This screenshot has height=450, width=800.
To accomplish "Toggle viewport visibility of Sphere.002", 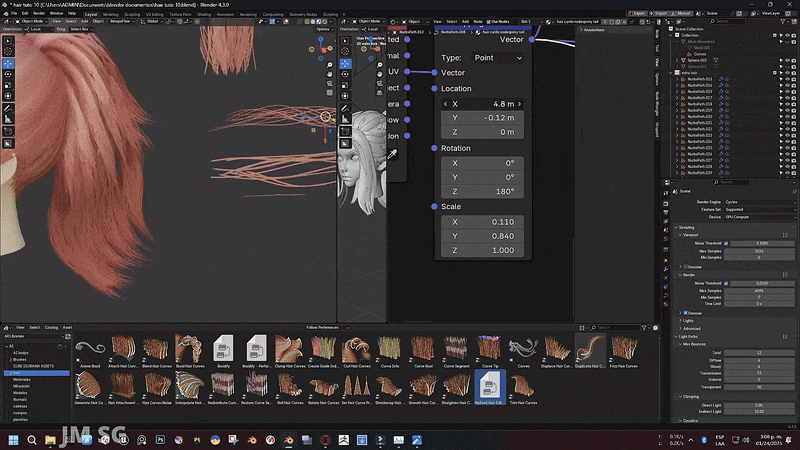I will pyautogui.click(x=787, y=60).
